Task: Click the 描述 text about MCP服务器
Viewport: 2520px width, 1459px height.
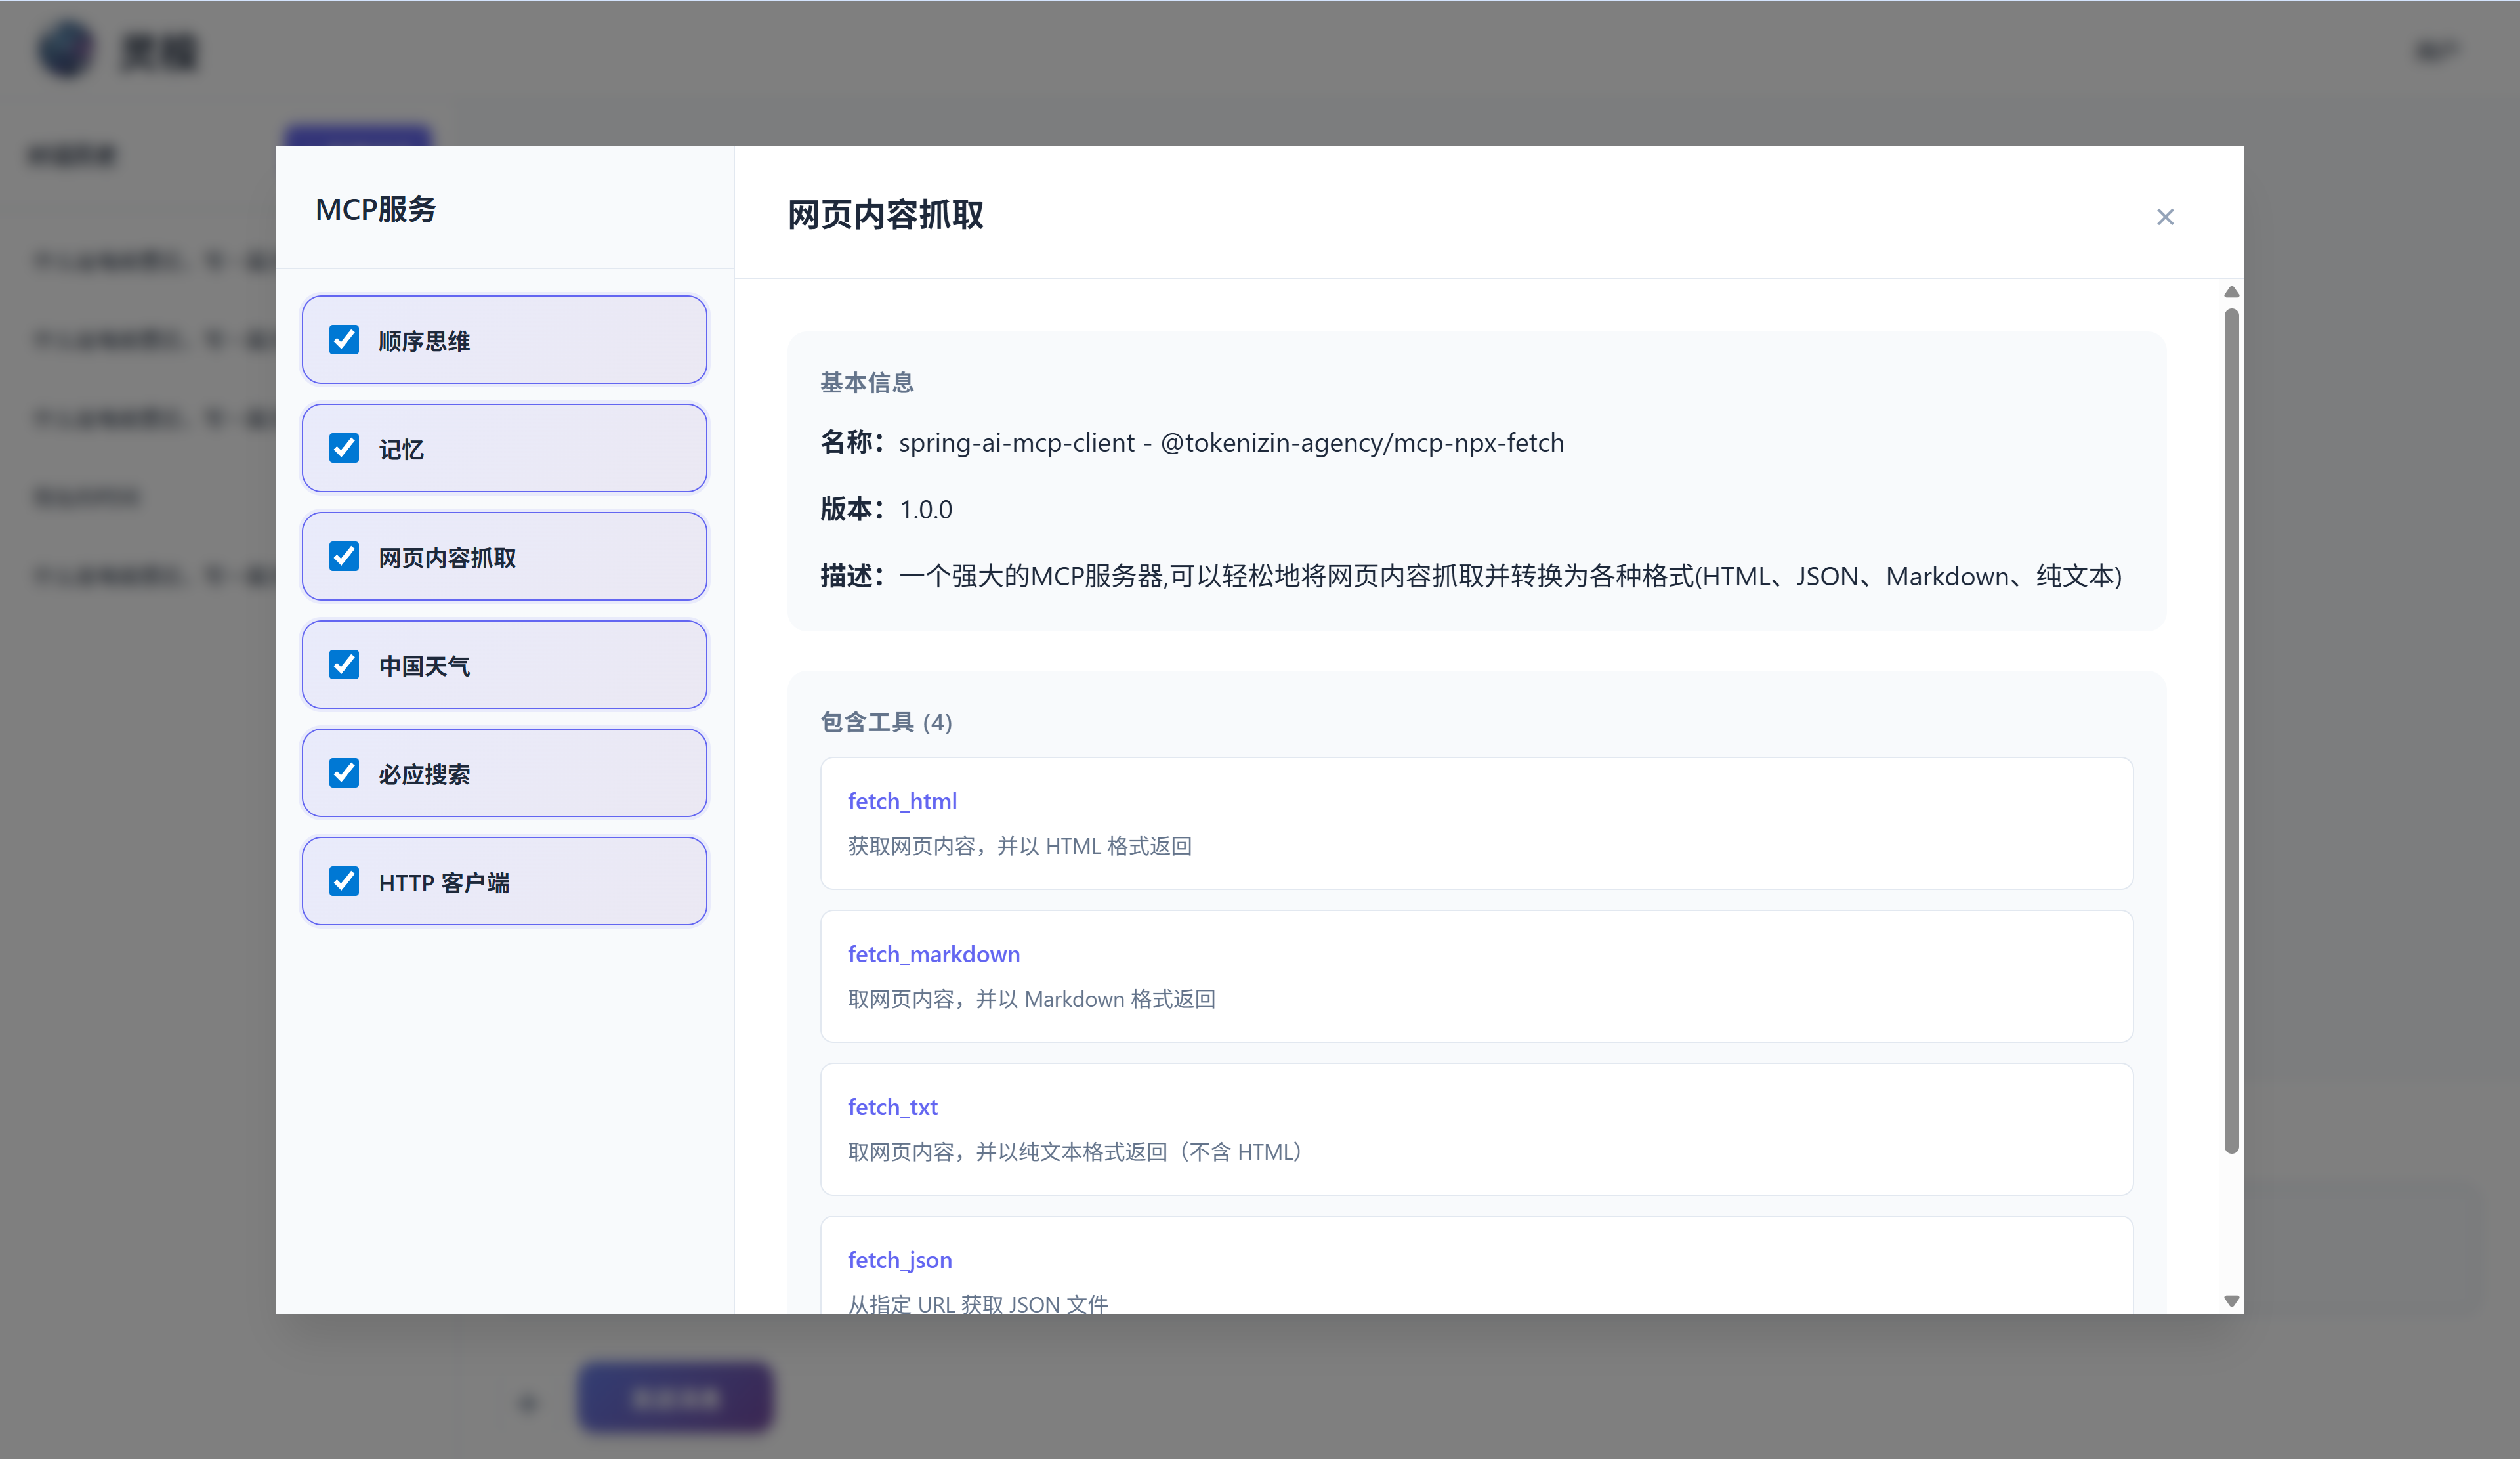Action: point(1510,576)
